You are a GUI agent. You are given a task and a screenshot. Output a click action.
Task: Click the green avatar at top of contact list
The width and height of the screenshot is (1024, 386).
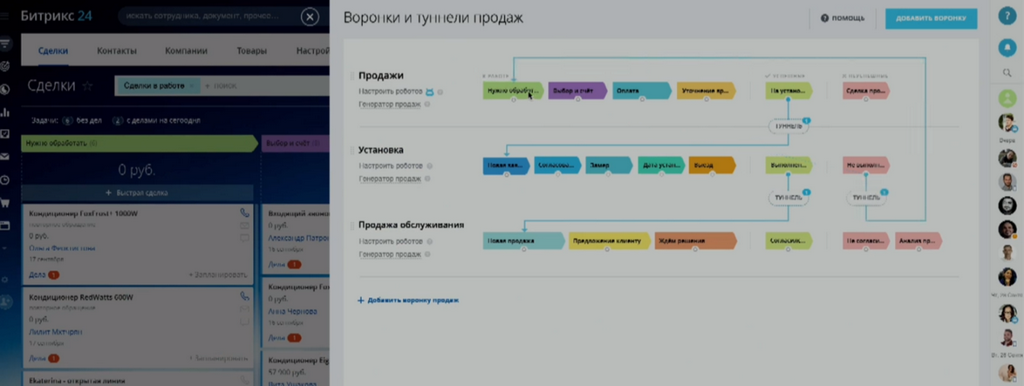coord(1008,98)
